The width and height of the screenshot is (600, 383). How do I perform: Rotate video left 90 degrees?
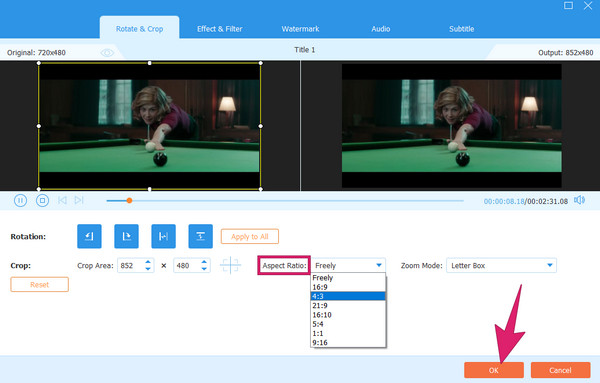click(89, 236)
